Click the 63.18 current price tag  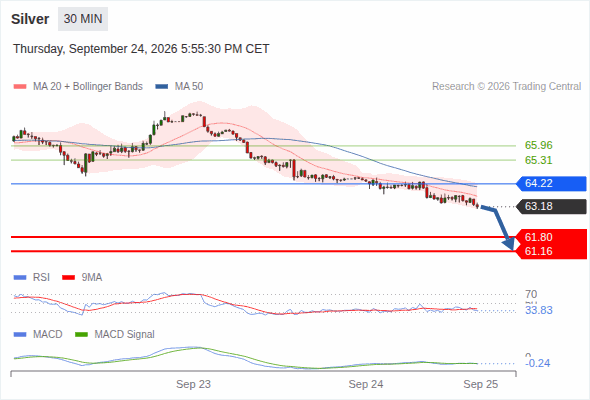[x=551, y=207]
